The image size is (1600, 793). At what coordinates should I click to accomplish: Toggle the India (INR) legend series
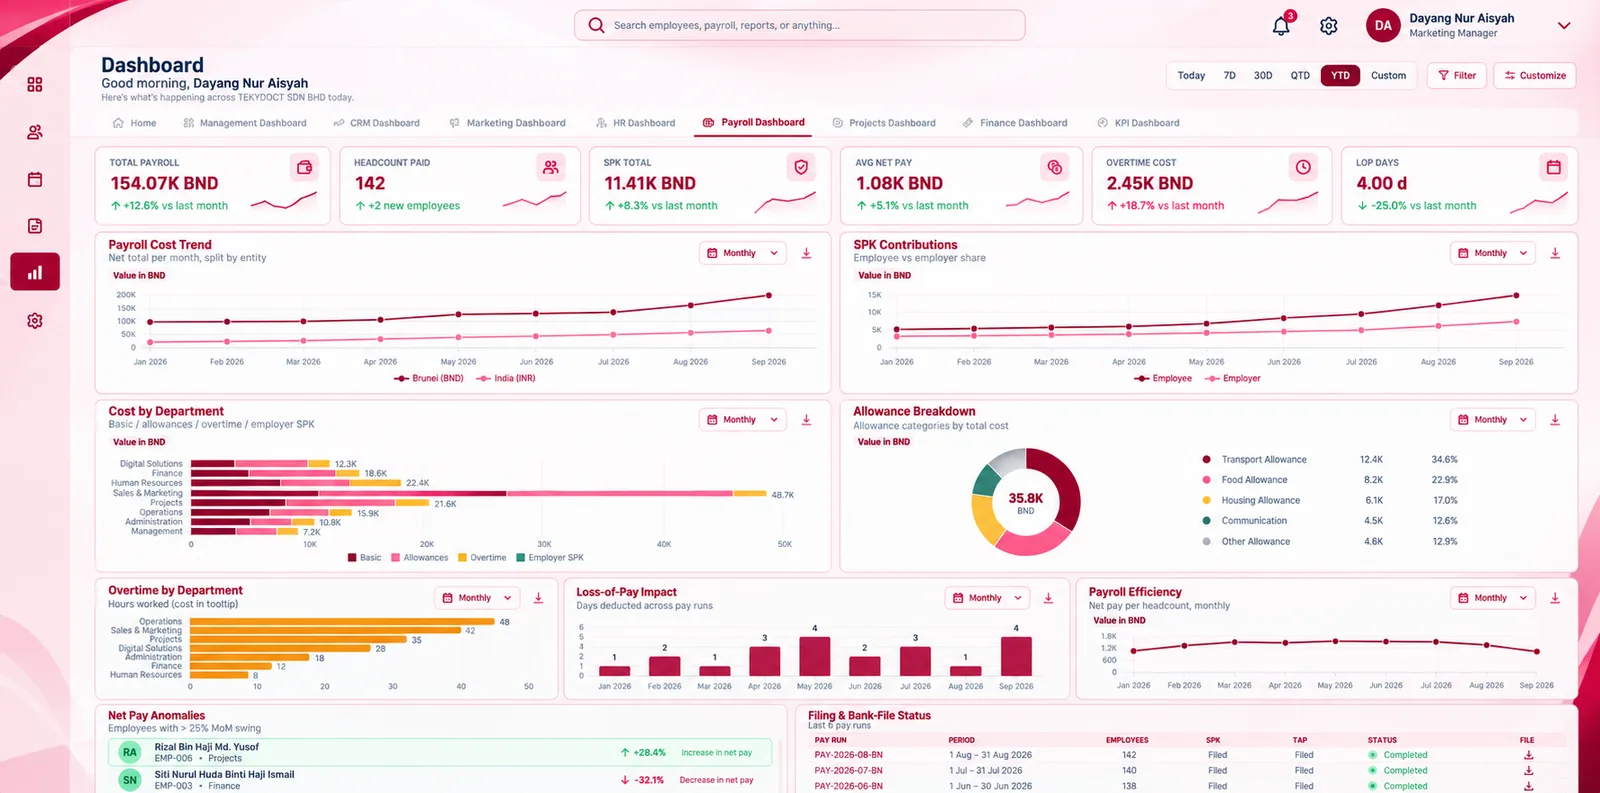pos(506,378)
